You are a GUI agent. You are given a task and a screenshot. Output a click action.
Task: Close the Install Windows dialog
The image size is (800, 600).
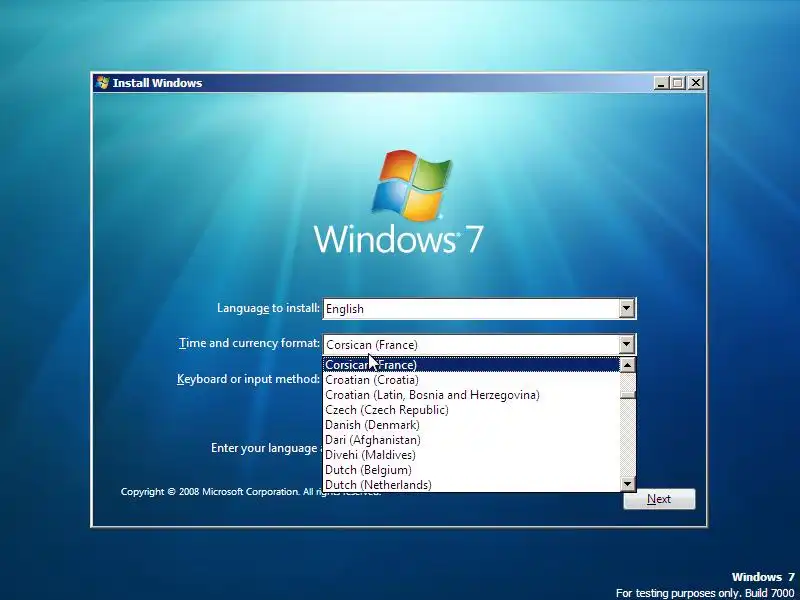coord(695,83)
